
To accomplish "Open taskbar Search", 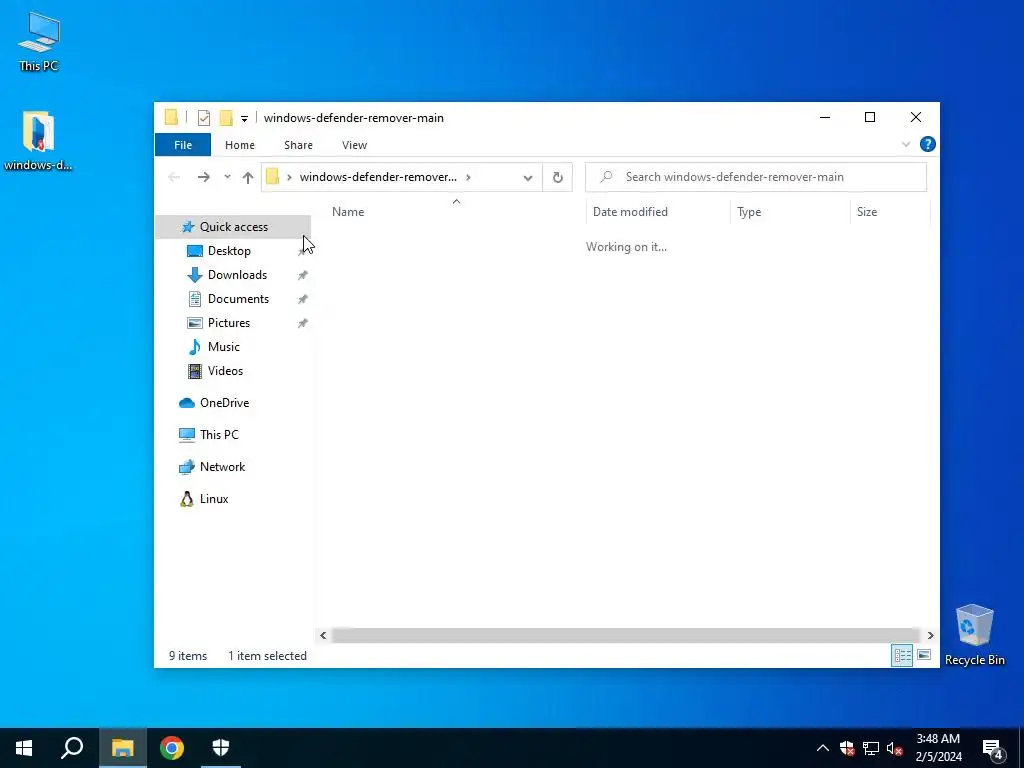I will (72, 748).
